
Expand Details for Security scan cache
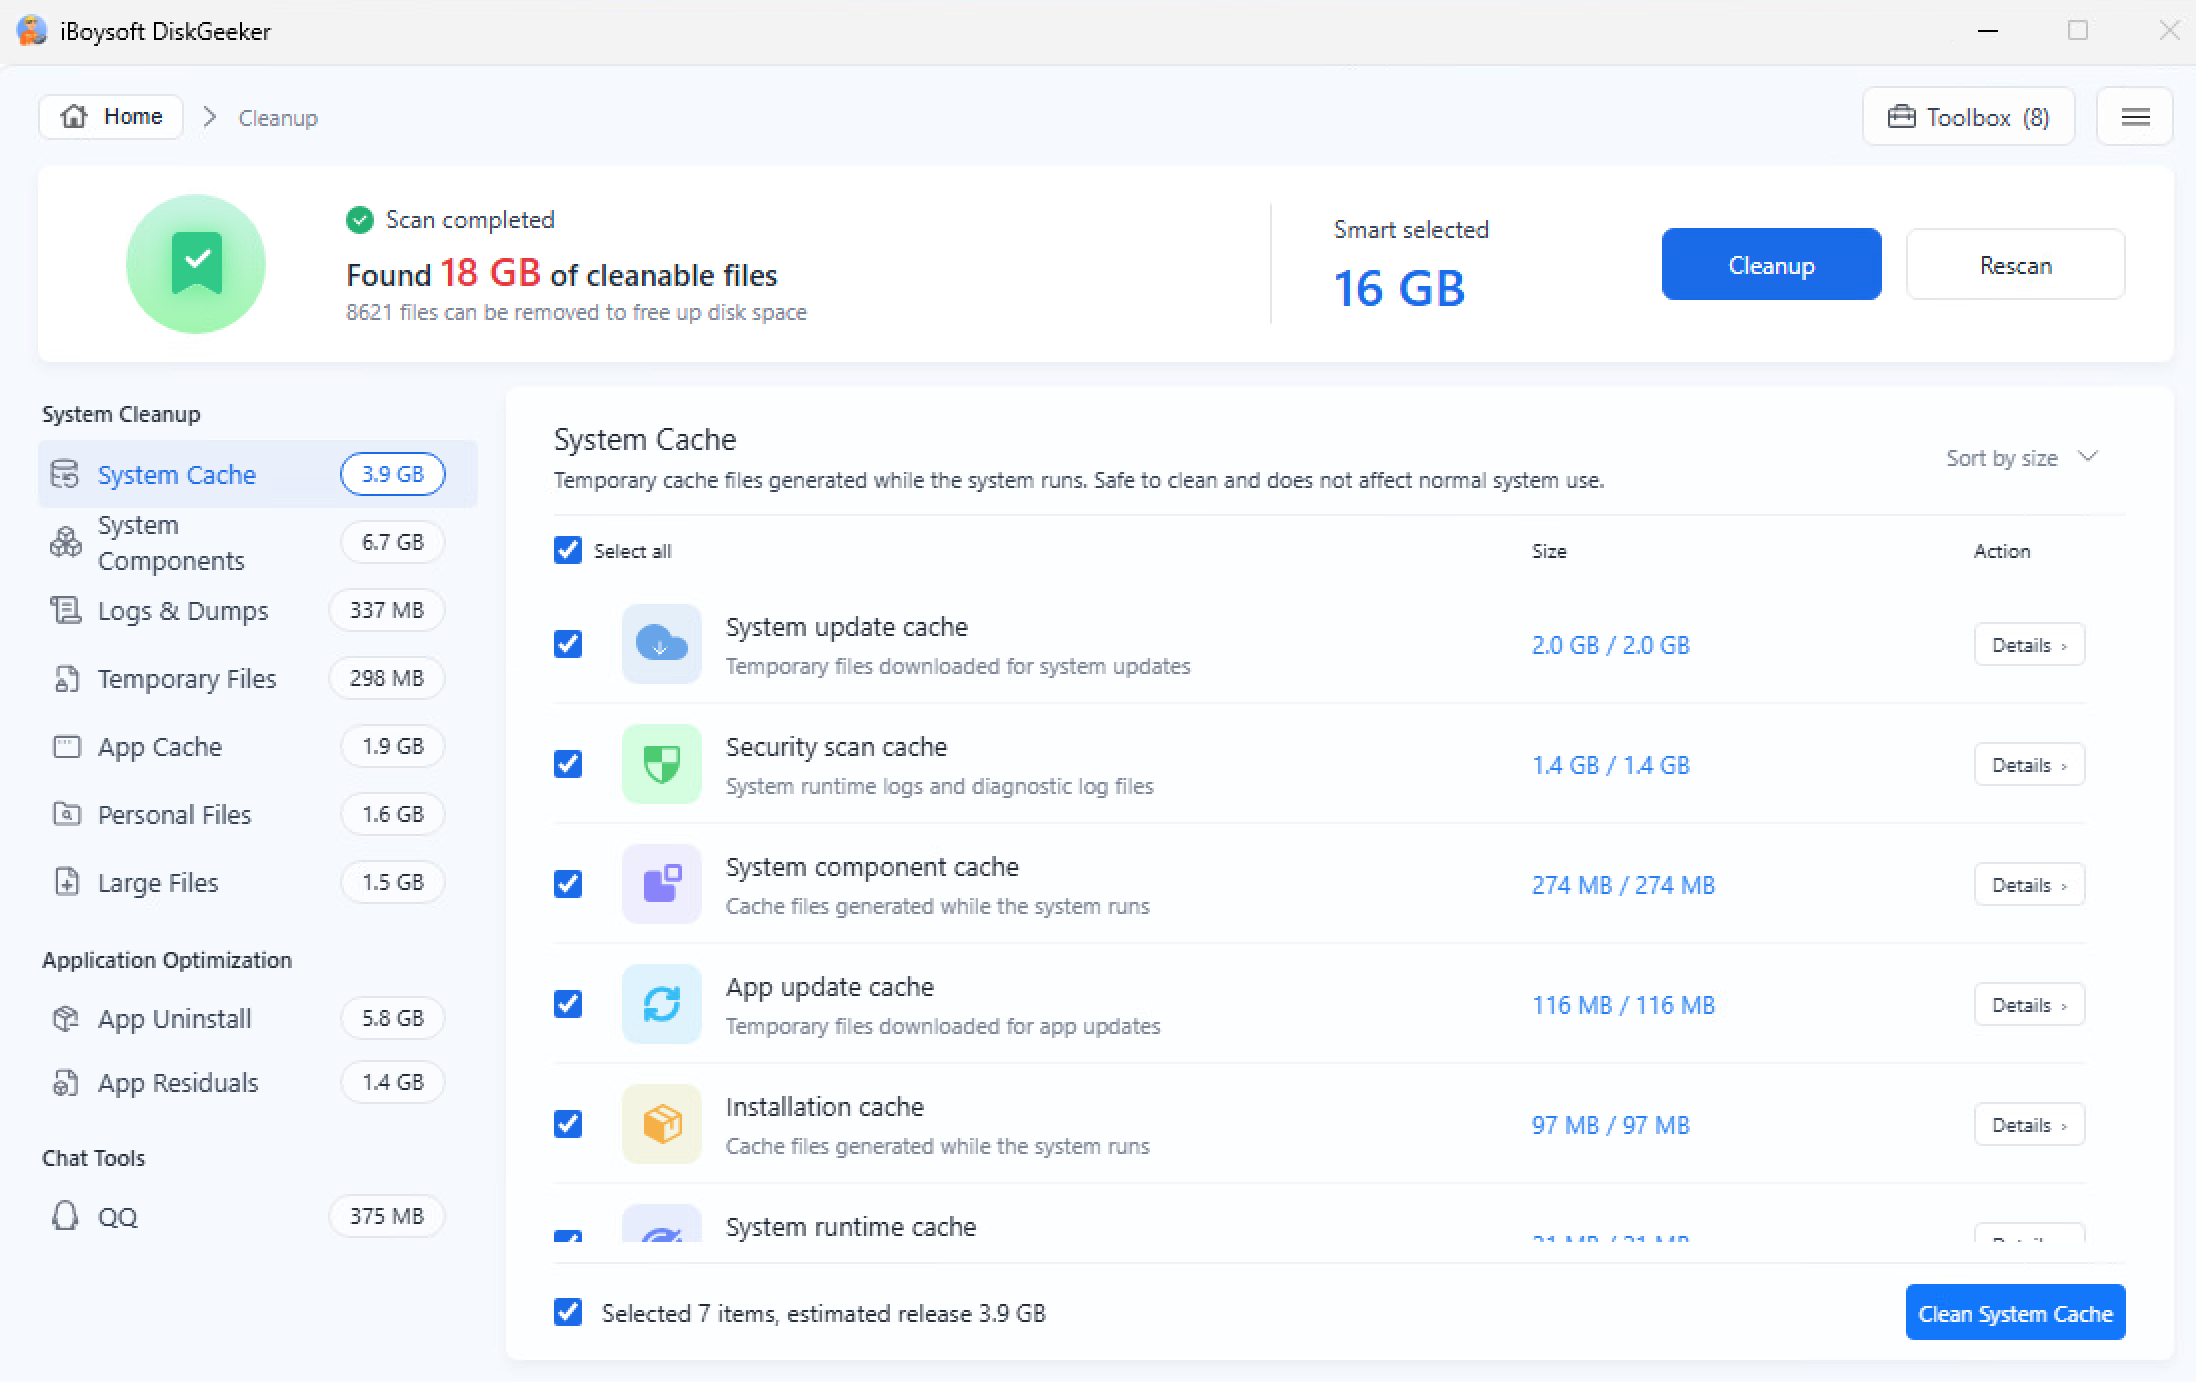pyautogui.click(x=2029, y=765)
